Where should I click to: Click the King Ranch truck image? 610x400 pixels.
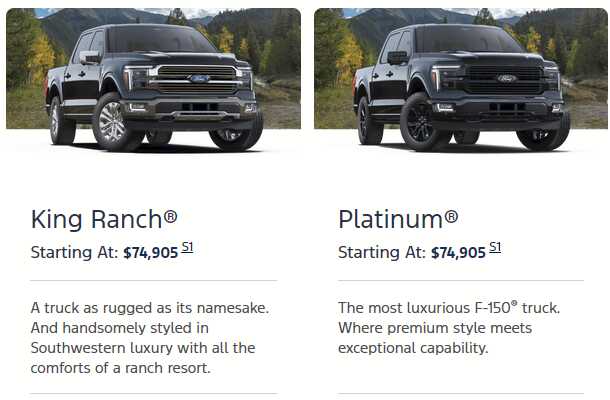click(x=154, y=80)
